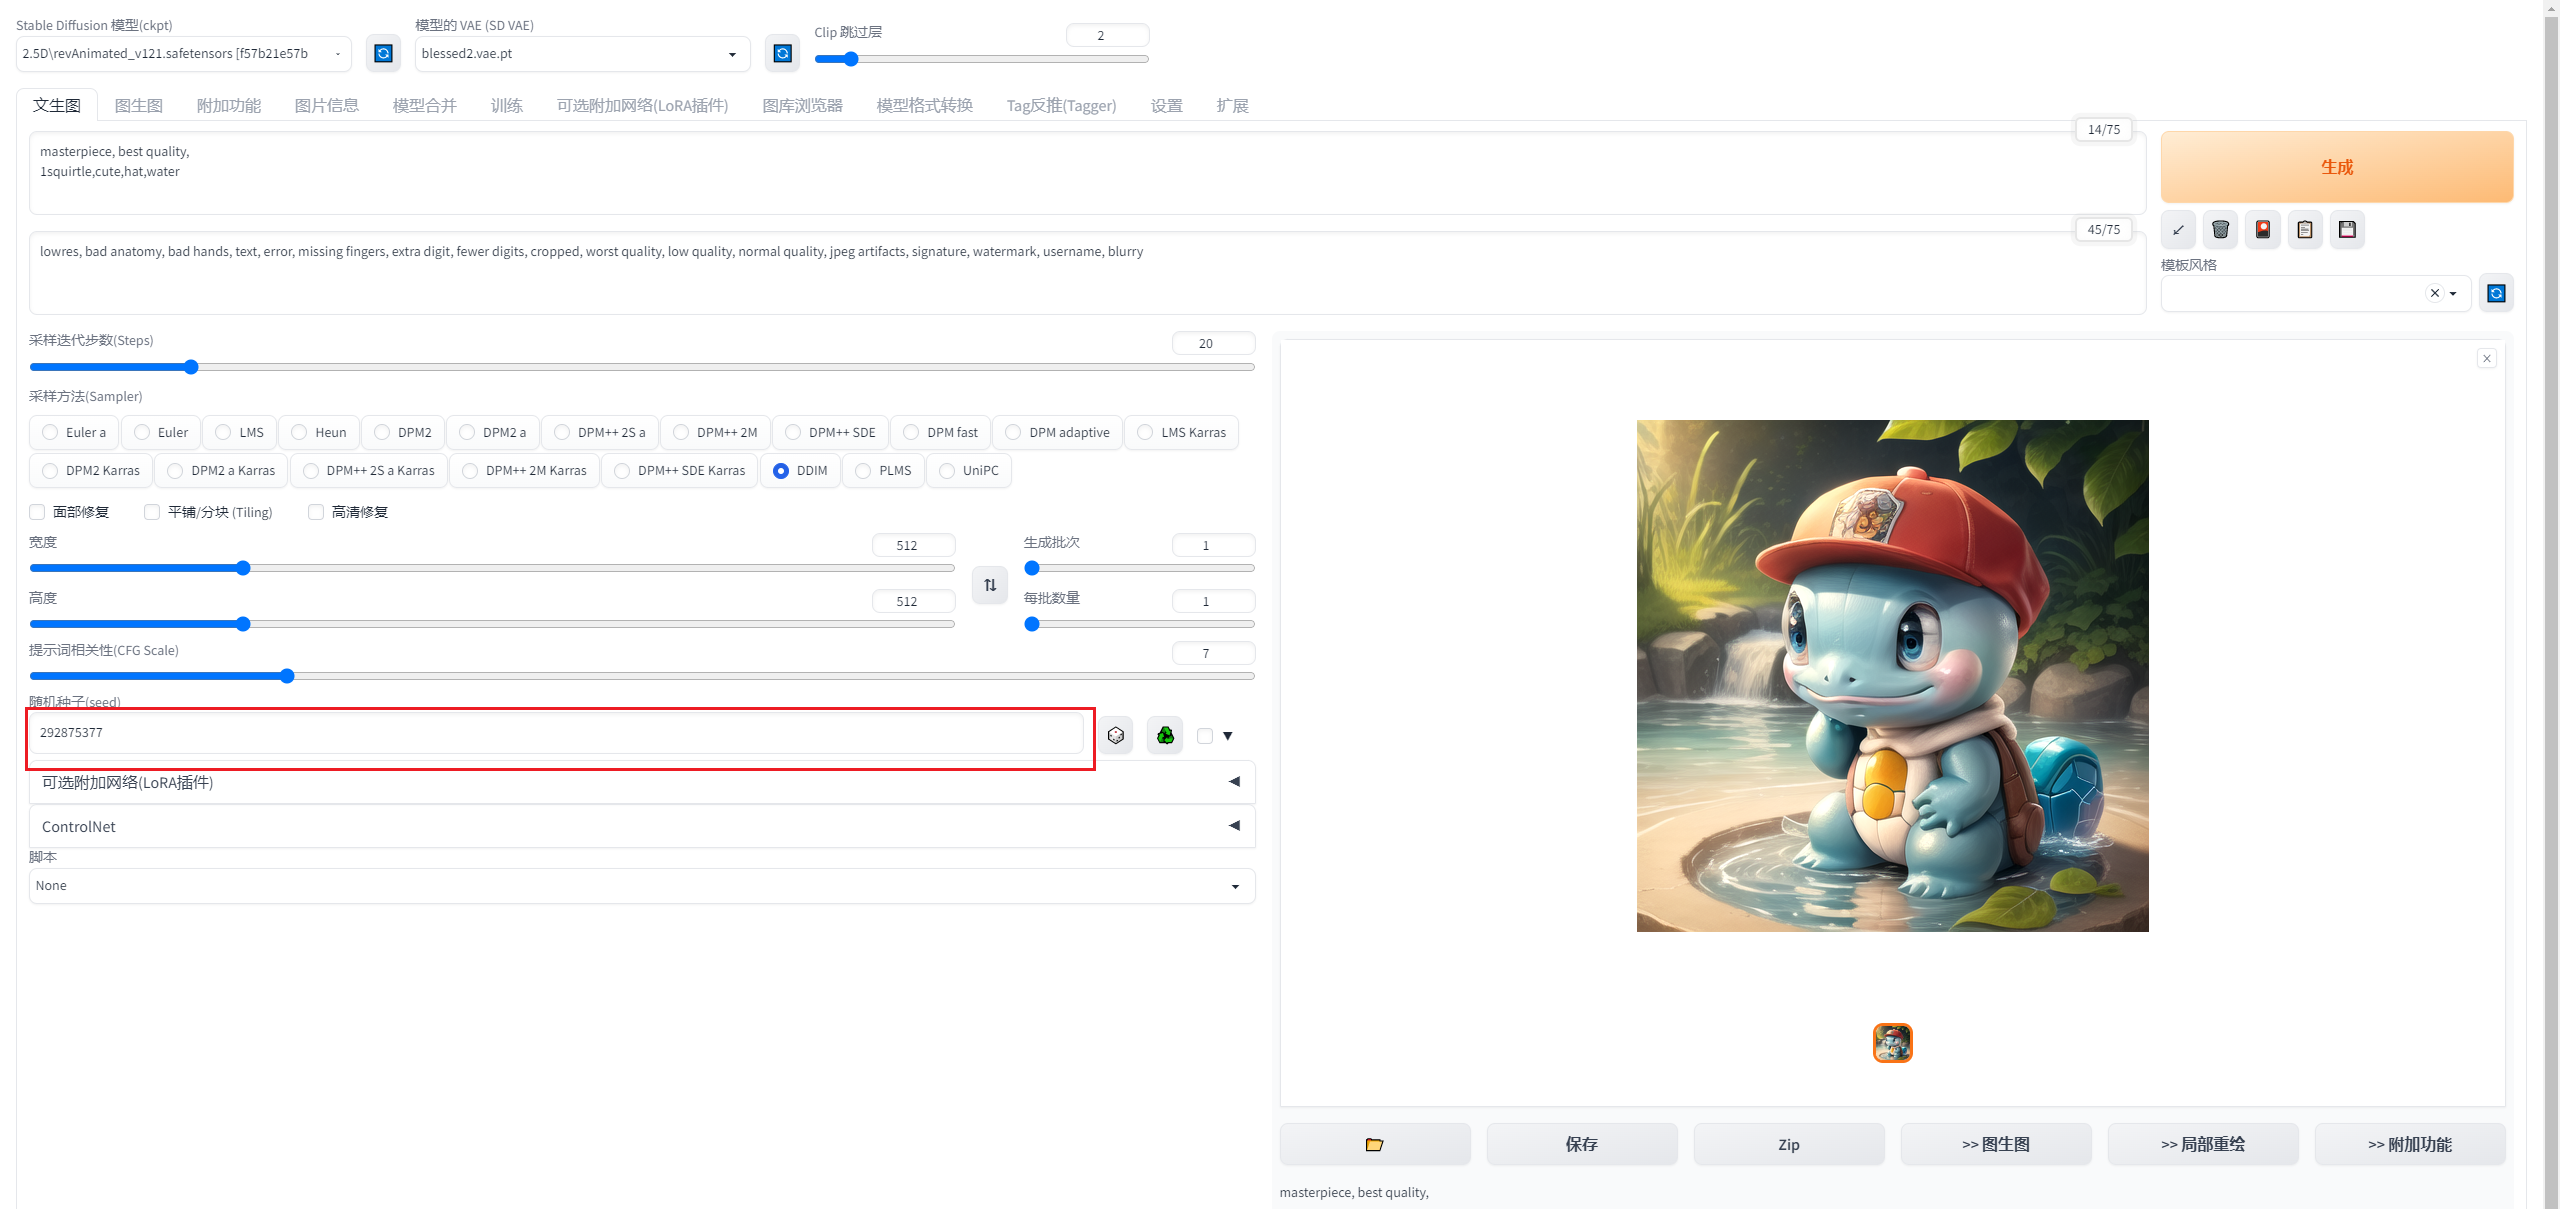
Task: Apply selected styles with clipboard icon
Action: [x=2305, y=230]
